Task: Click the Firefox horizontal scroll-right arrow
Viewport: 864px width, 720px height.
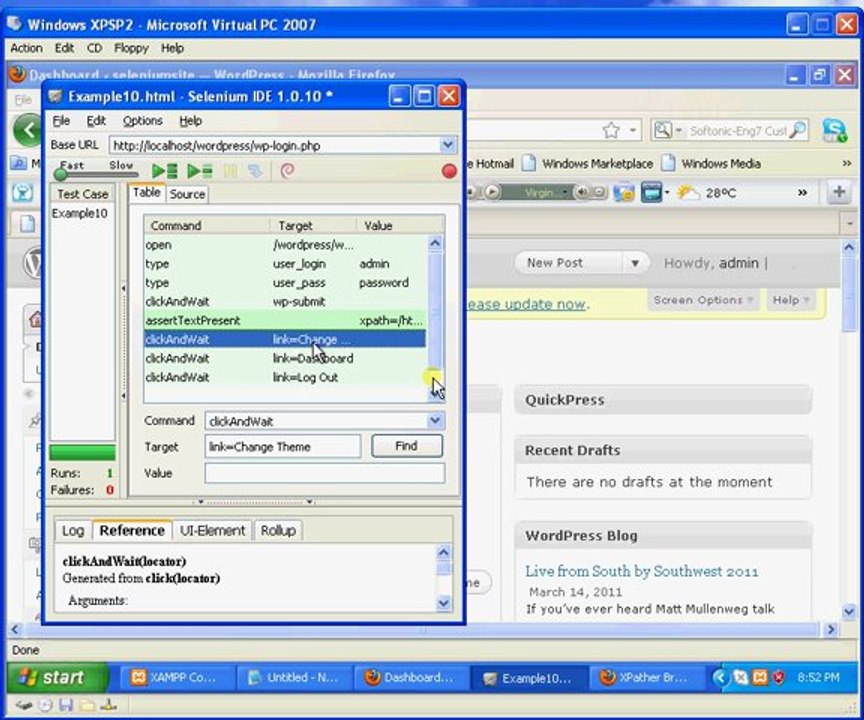Action: tap(831, 629)
